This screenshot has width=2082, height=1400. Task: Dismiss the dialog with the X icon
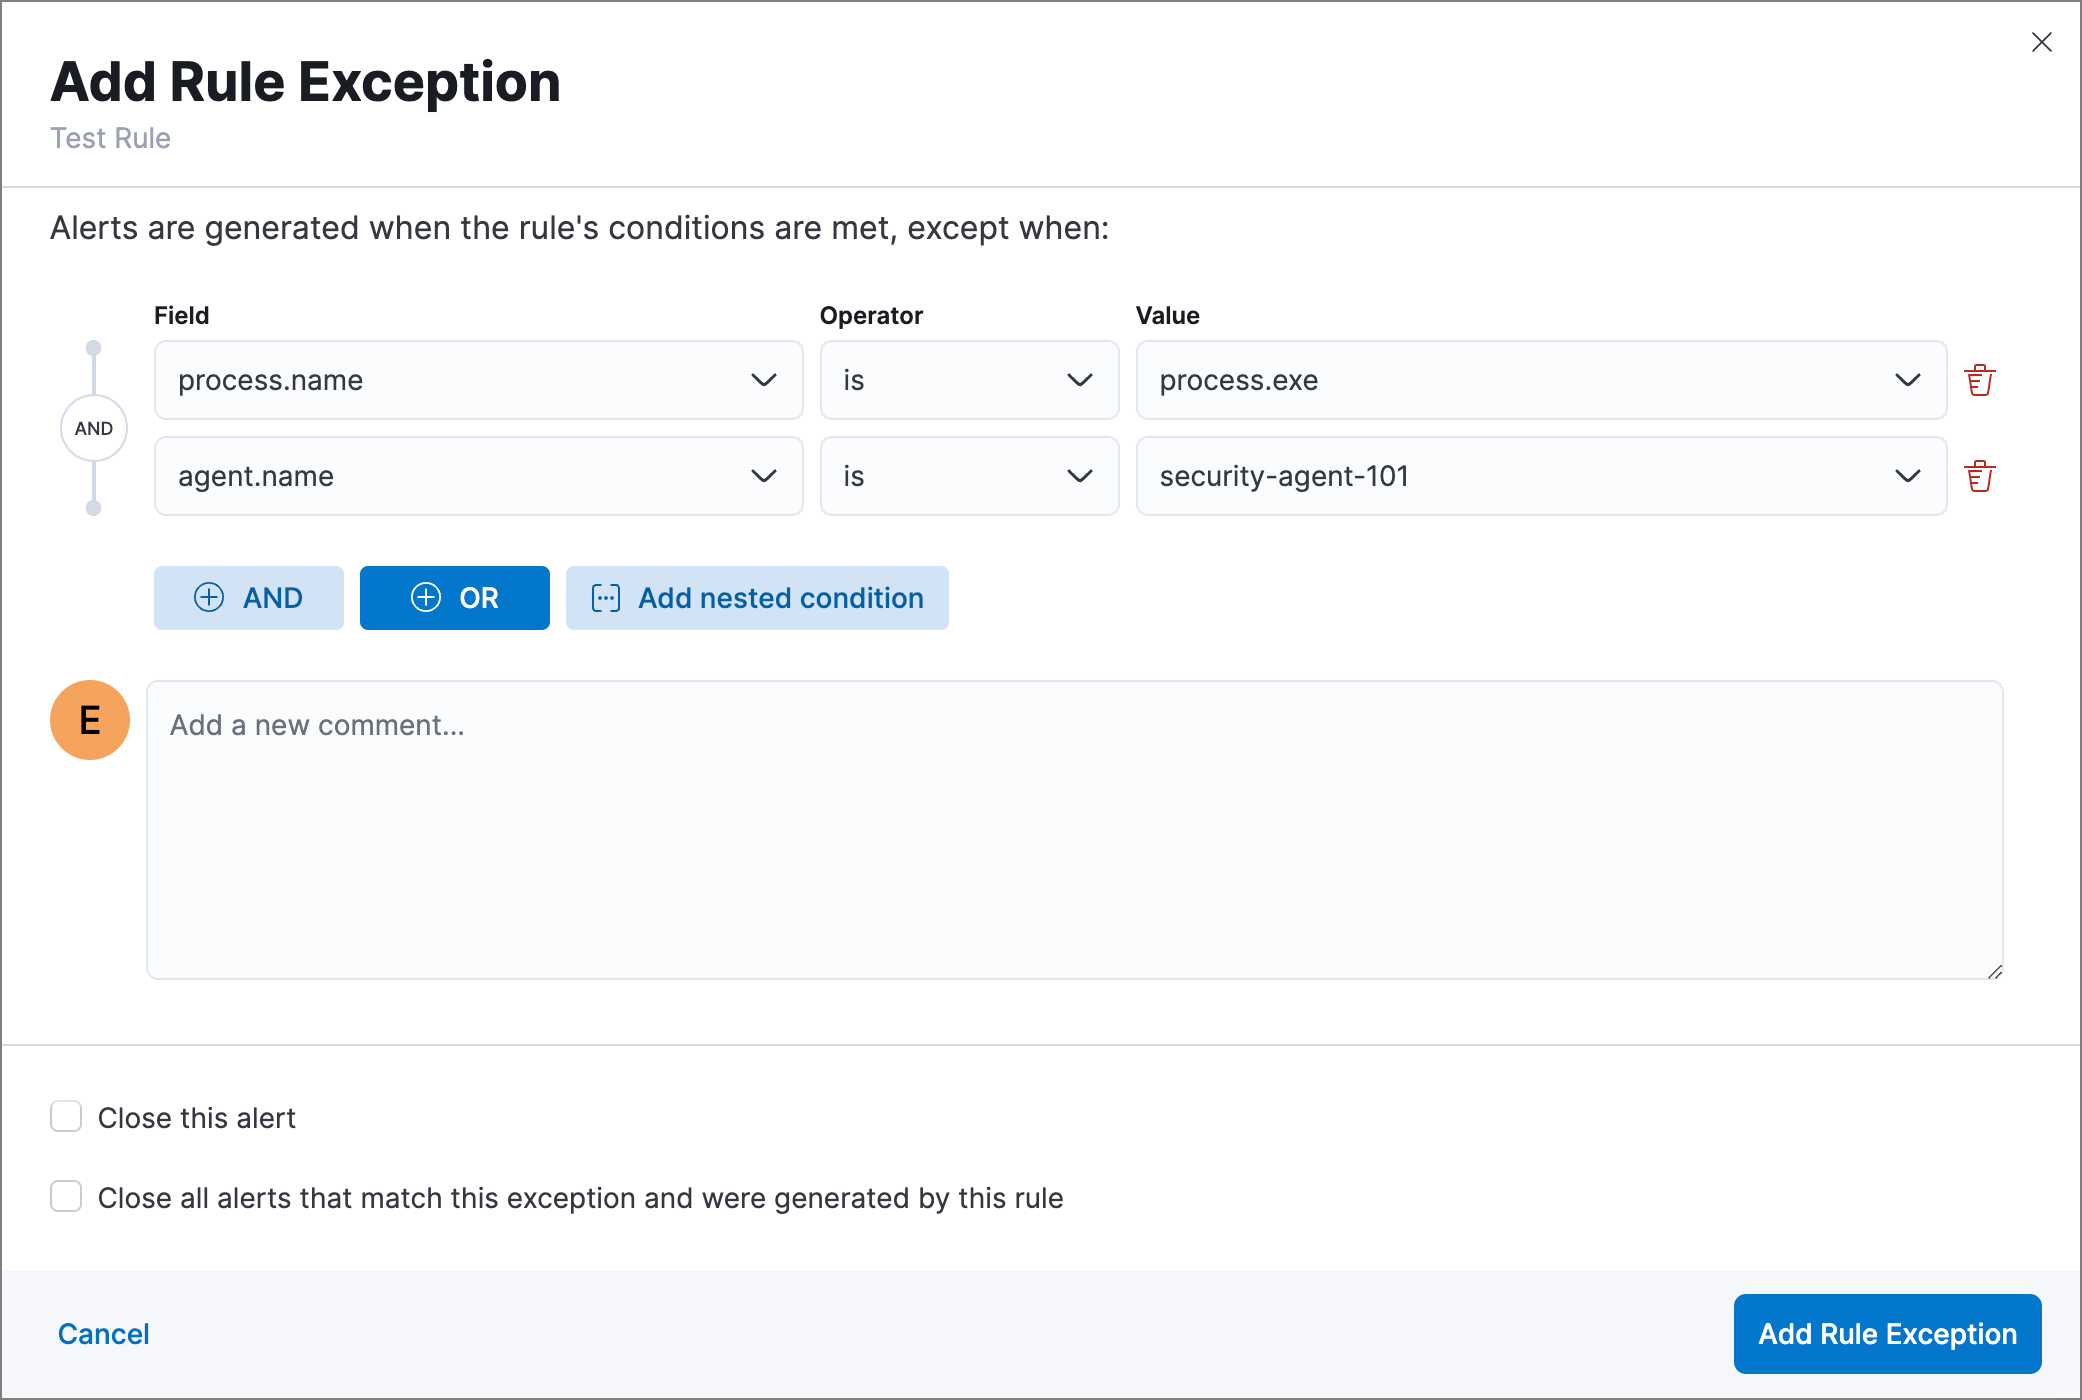click(x=2041, y=42)
